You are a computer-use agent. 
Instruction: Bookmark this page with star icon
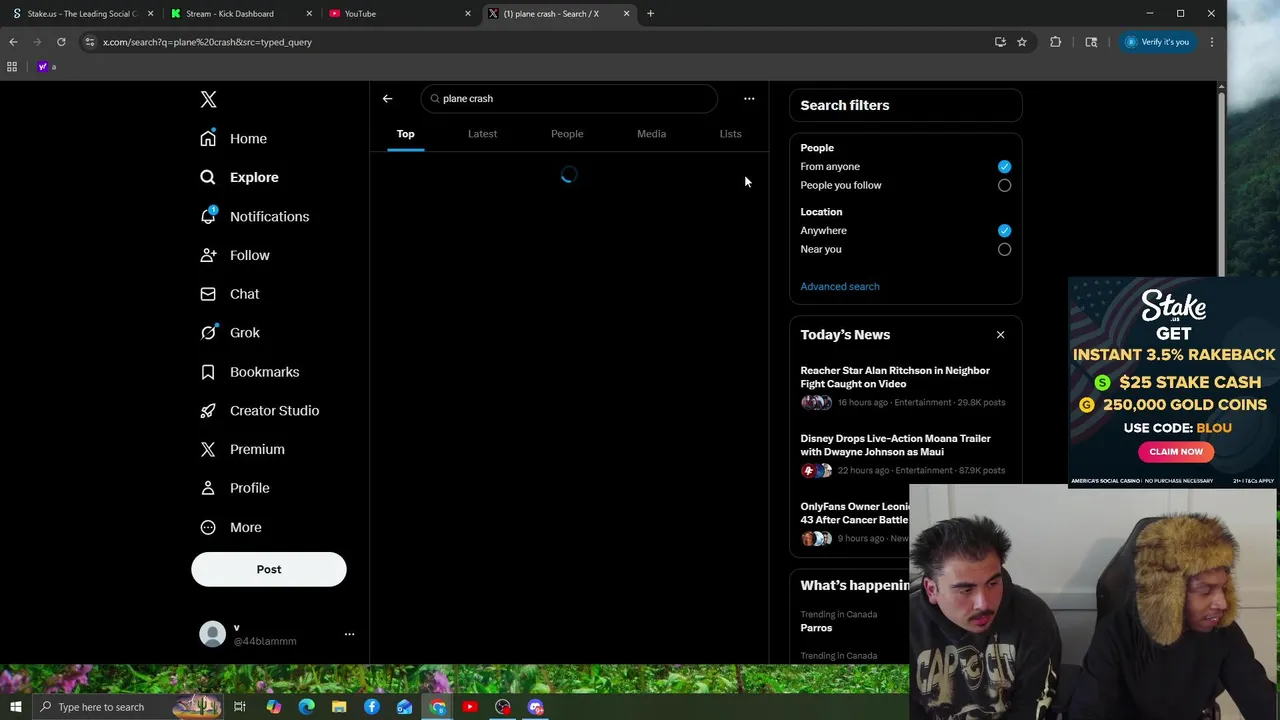pos(1022,42)
